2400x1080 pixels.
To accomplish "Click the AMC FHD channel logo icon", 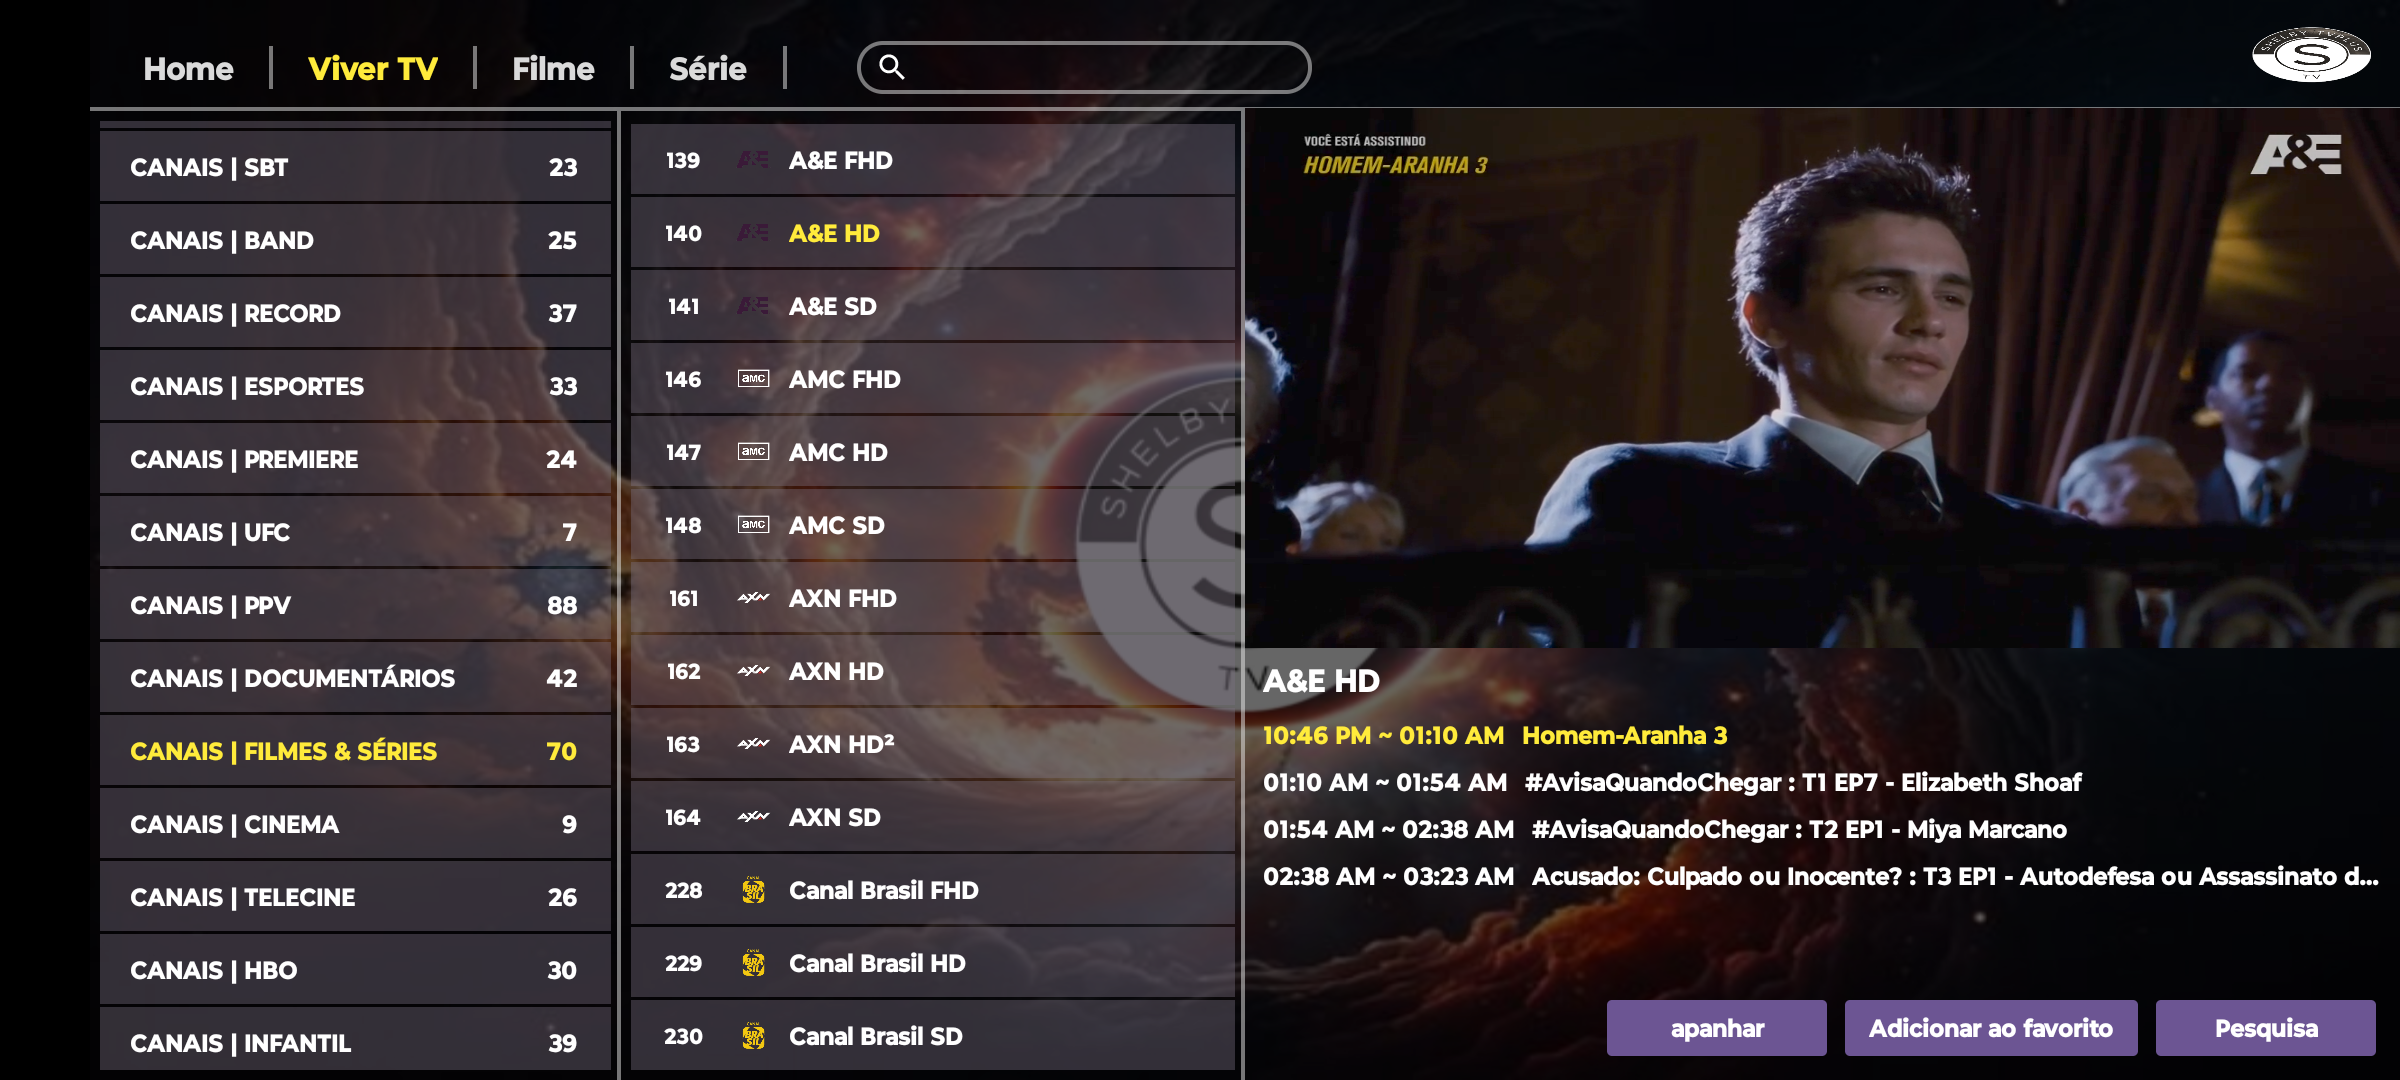I will (753, 379).
